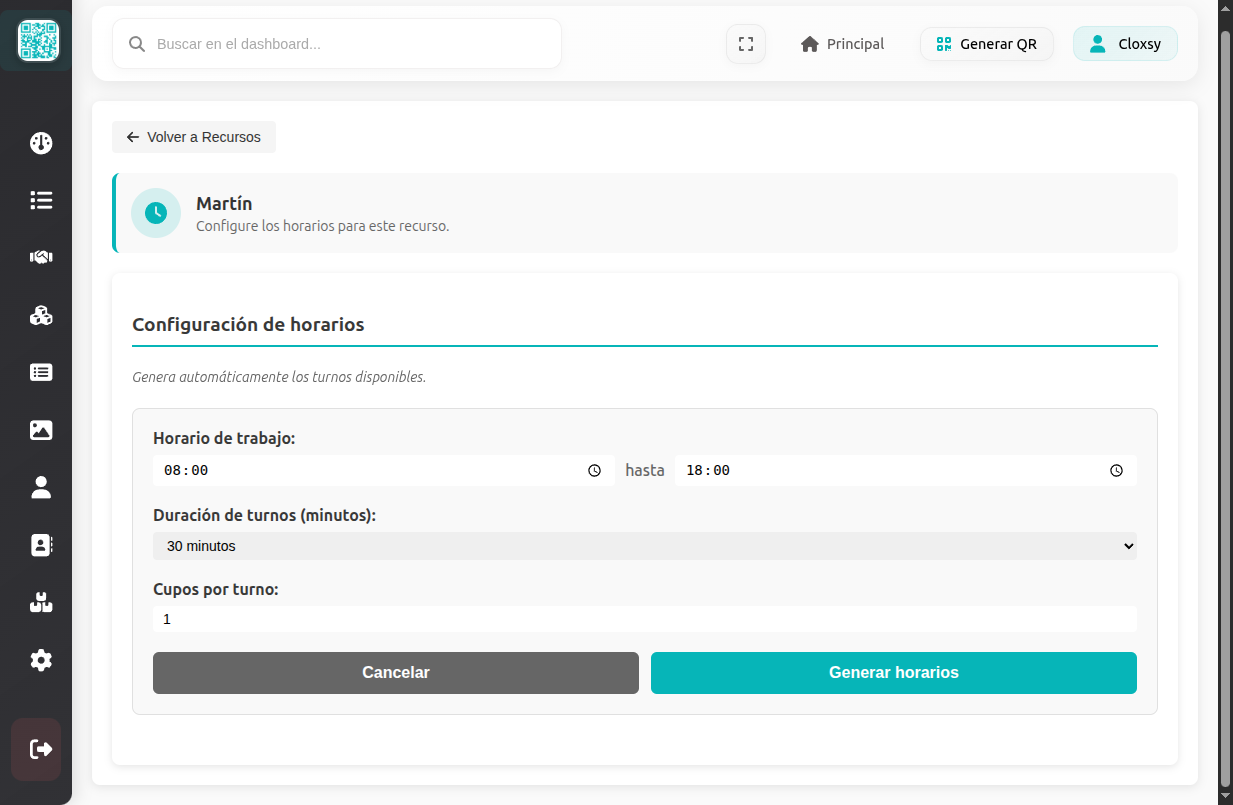1233x805 pixels.
Task: Expand the shift duration dropdown
Action: [644, 546]
